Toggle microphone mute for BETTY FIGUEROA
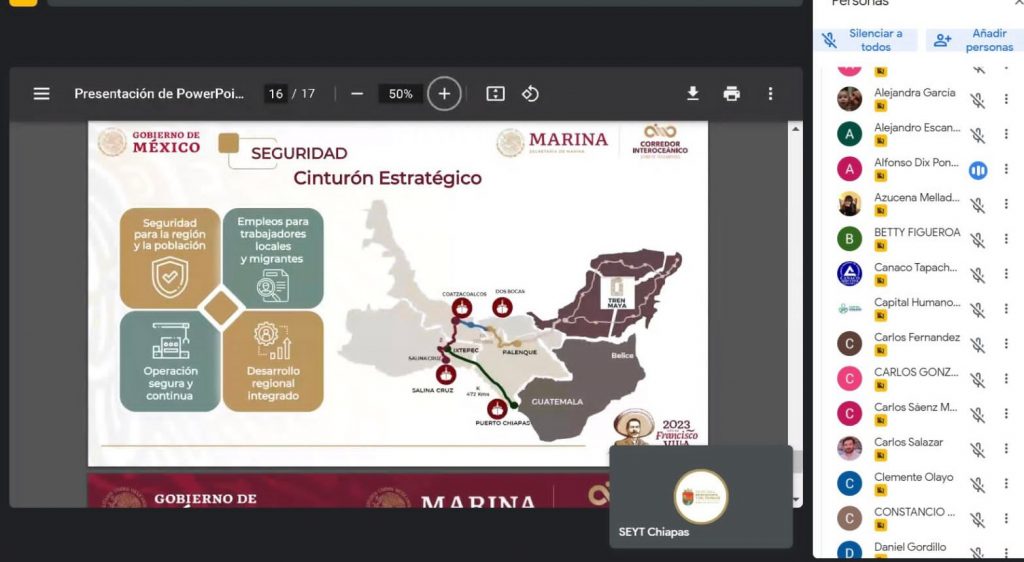Viewport: 1024px width, 562px height. pos(977,240)
